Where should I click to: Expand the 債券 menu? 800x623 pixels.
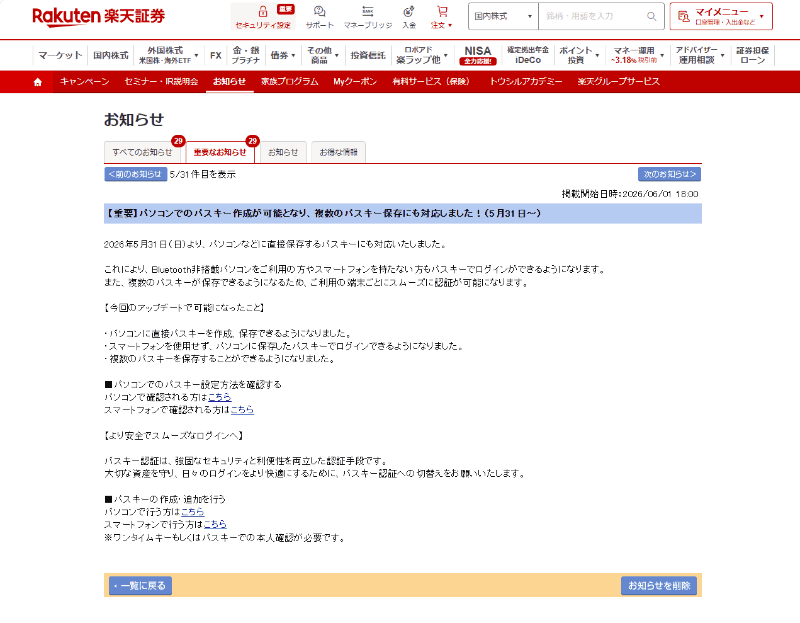283,55
